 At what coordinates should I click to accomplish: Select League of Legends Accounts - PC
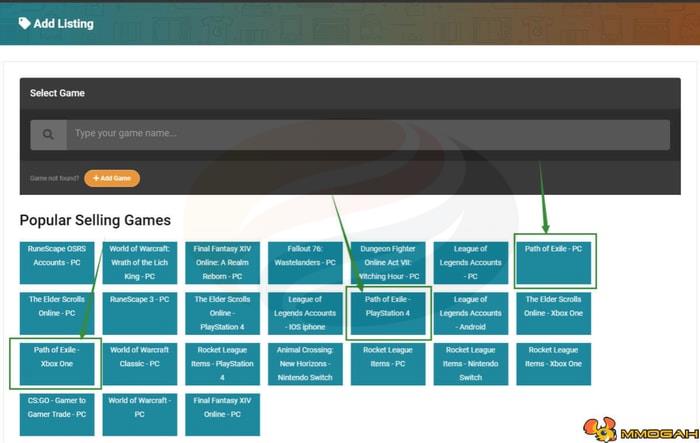470,262
